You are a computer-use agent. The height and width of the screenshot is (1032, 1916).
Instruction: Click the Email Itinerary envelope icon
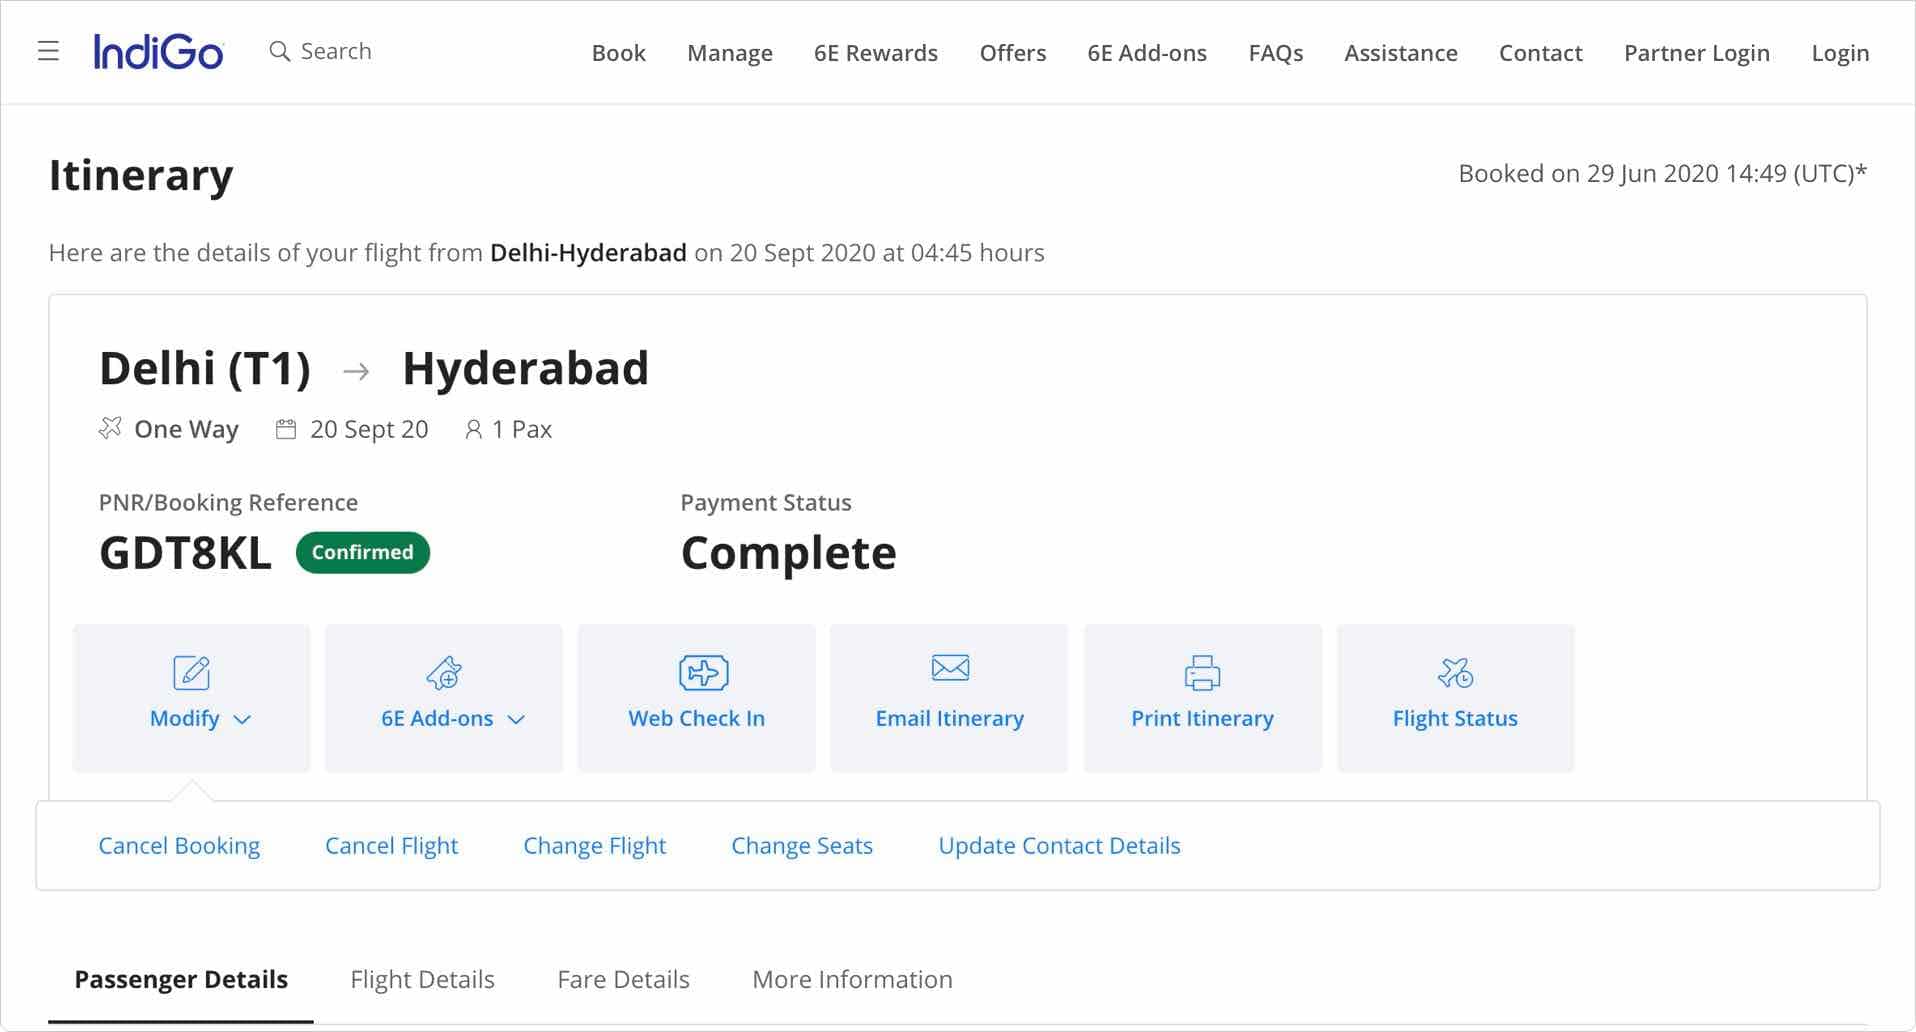[949, 668]
